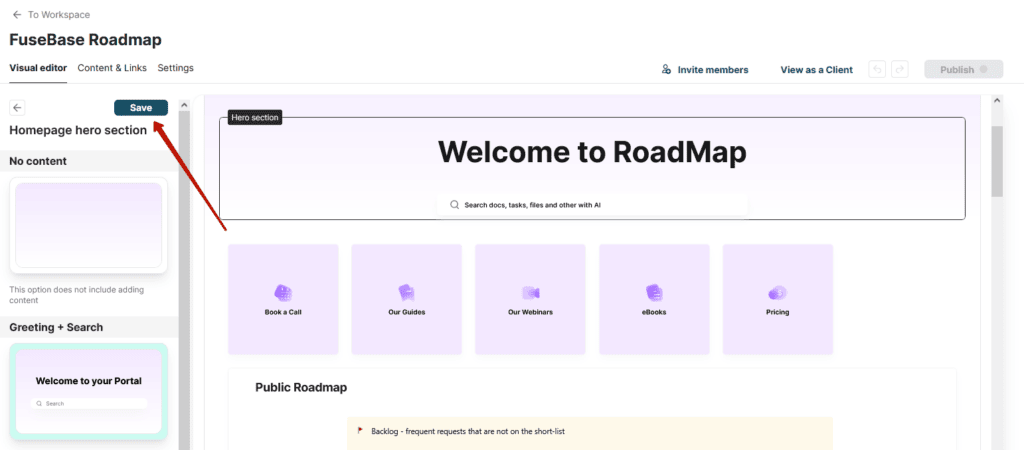The width and height of the screenshot is (1024, 450).
Task: Save the hero section changes
Action: [141, 108]
